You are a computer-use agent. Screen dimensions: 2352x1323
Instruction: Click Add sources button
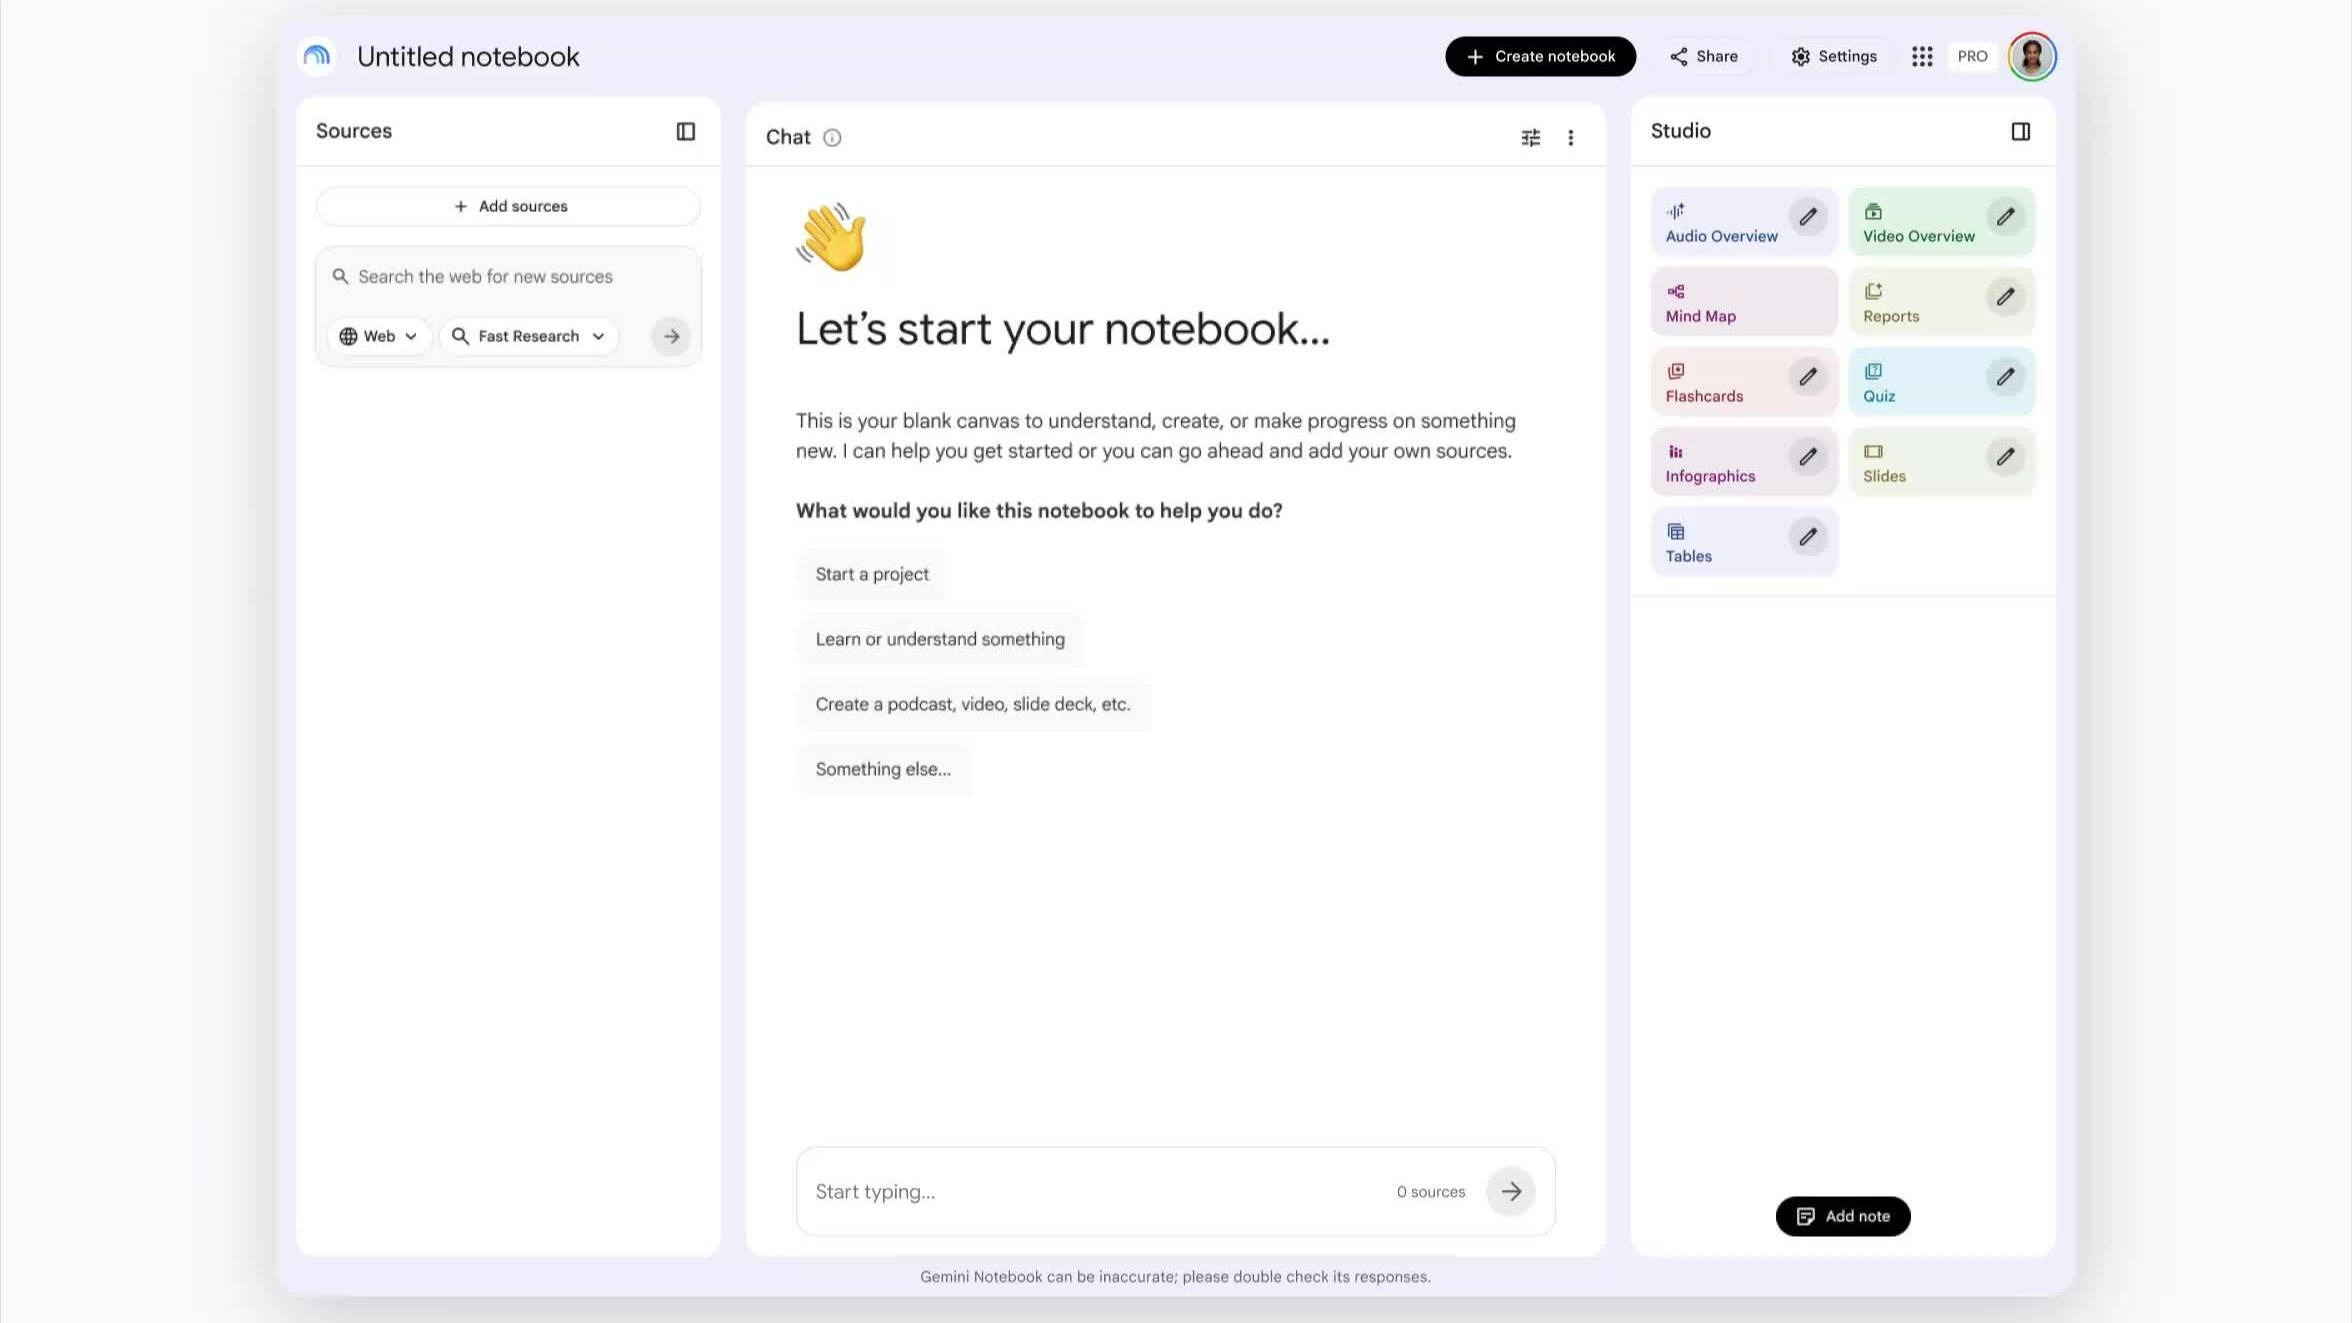tap(508, 206)
